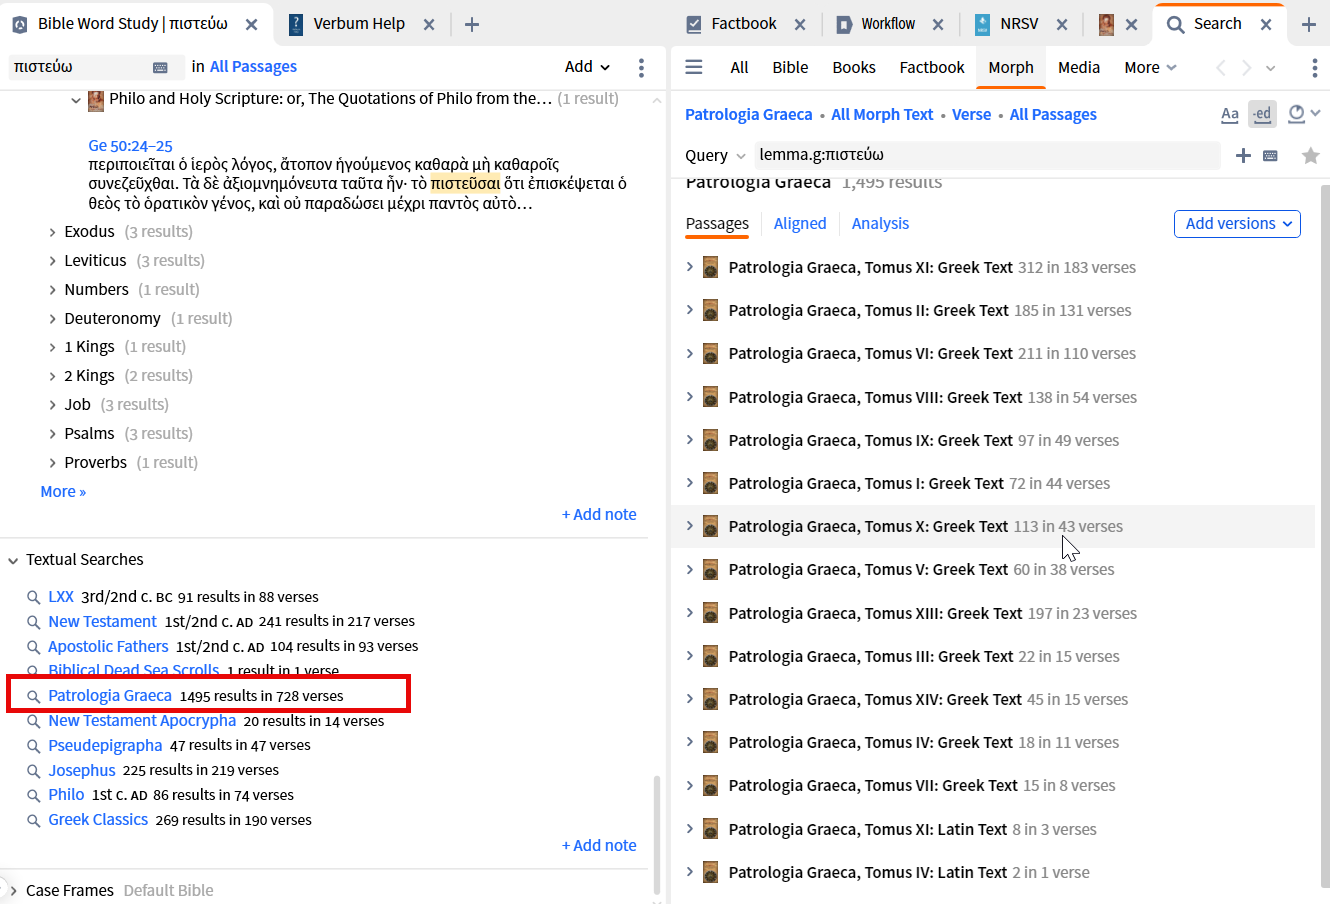Close the Verbum Help tab

tap(429, 24)
